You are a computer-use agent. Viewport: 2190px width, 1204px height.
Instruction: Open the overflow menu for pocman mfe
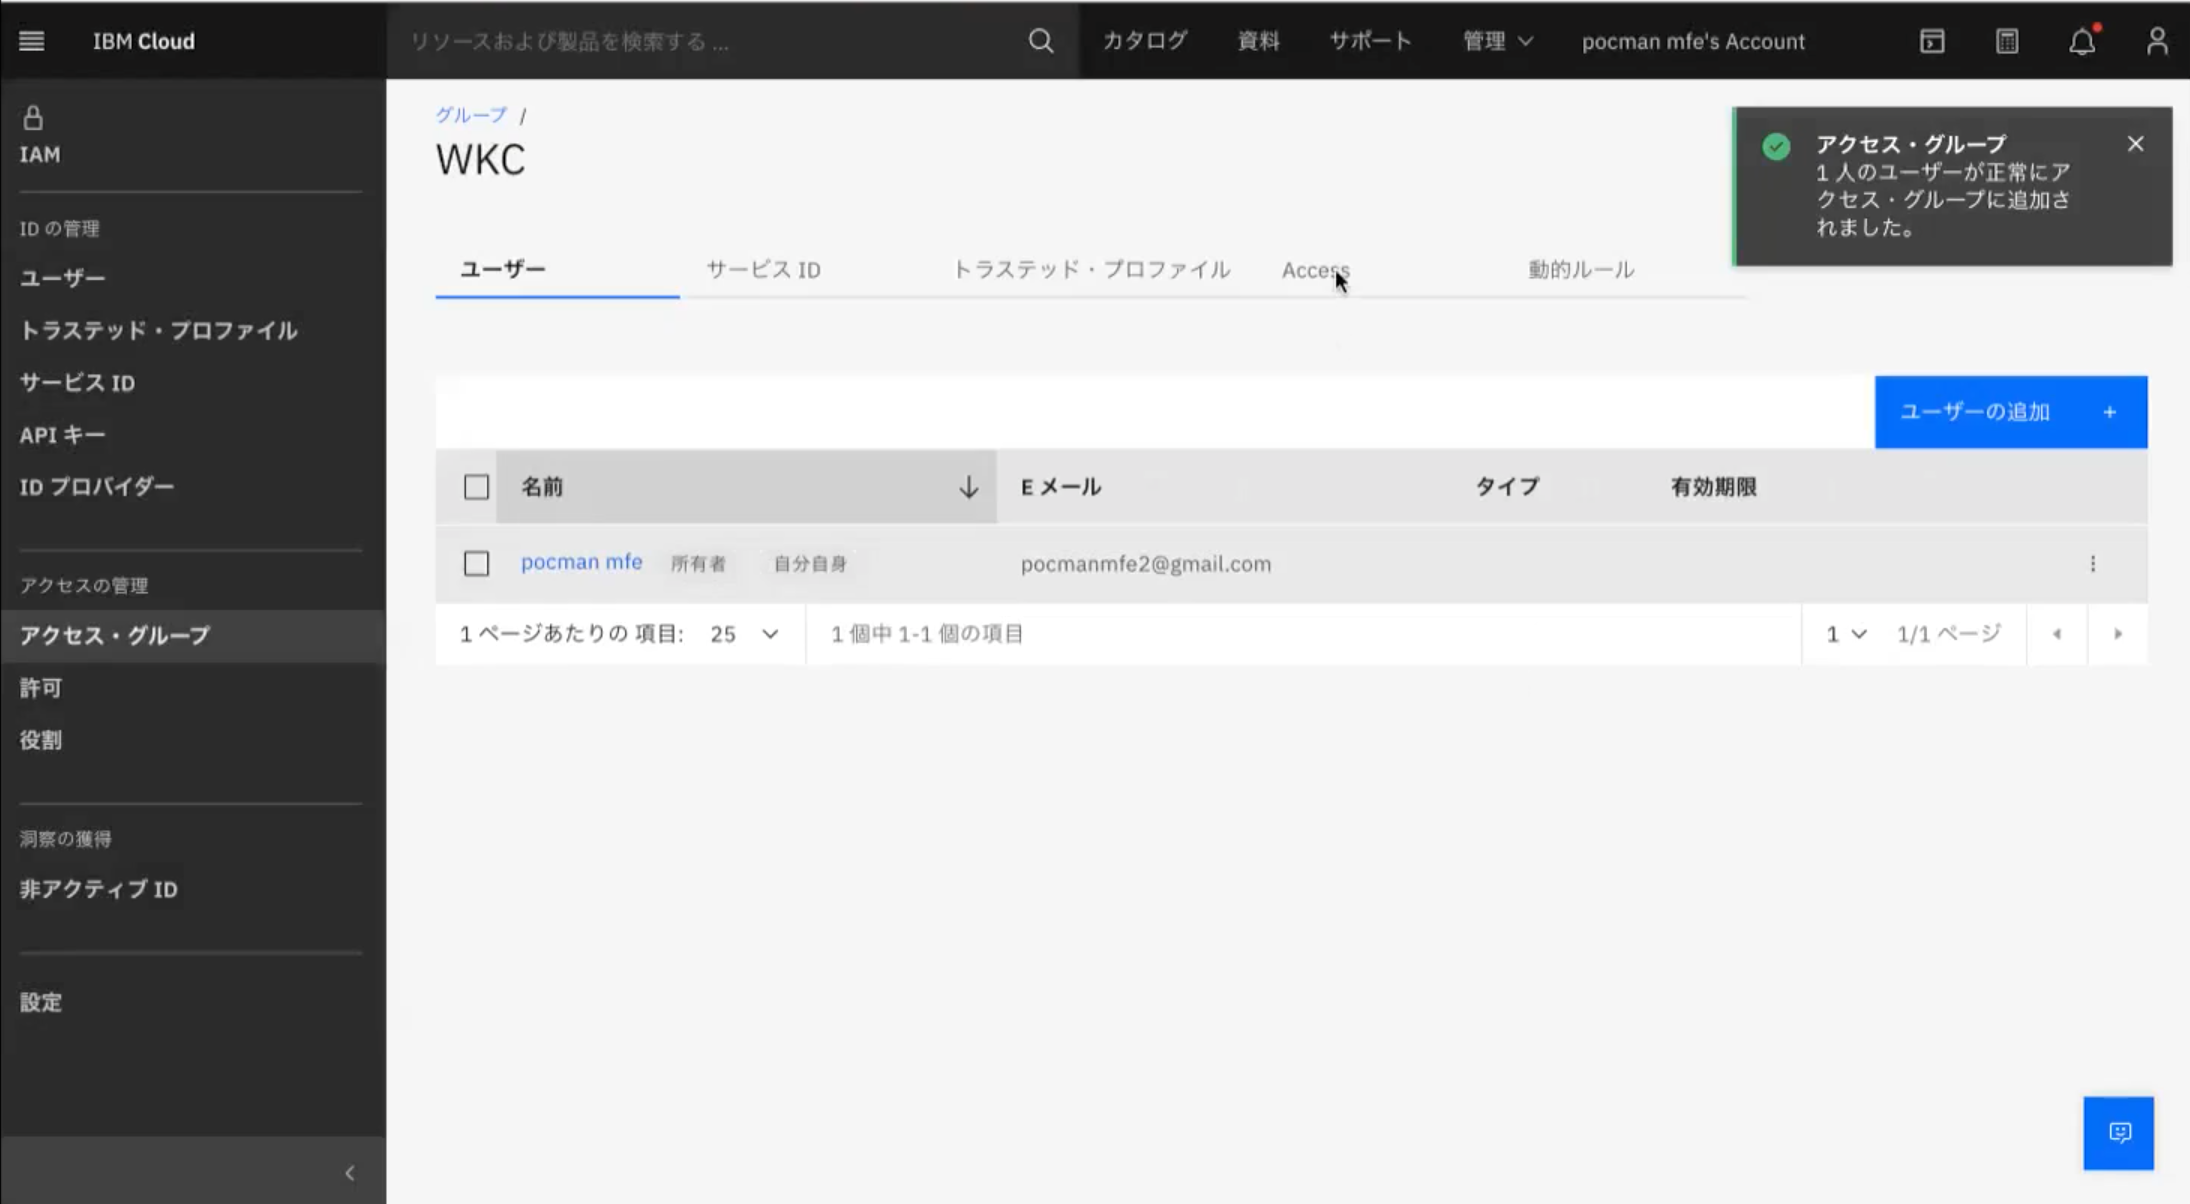[2092, 564]
